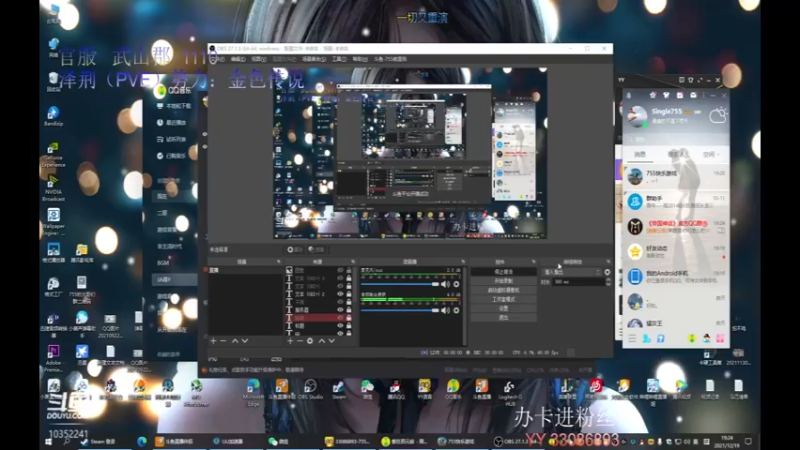Move scene up with arrow icon
This screenshot has height=450, width=800.
(235, 341)
